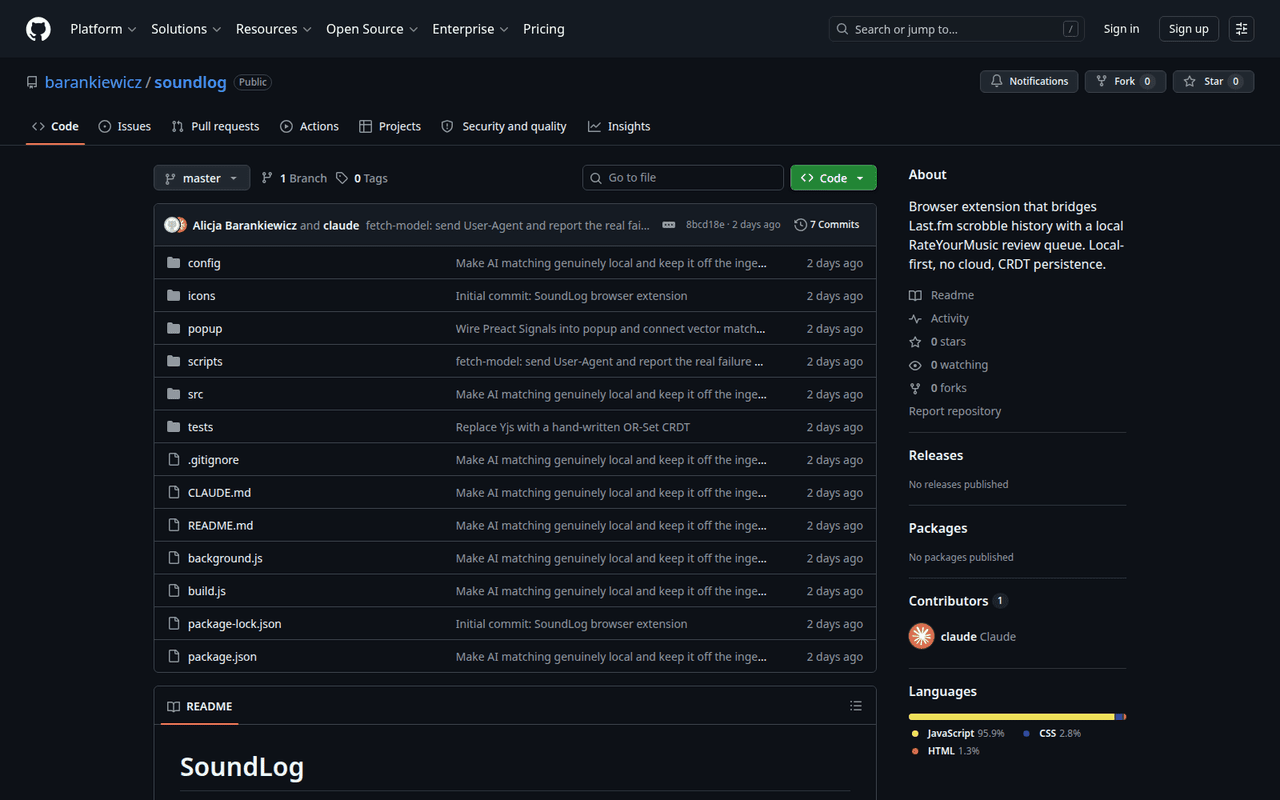Image resolution: width=1280 pixels, height=800 pixels.
Task: Open the master branch selector
Action: coord(202,178)
